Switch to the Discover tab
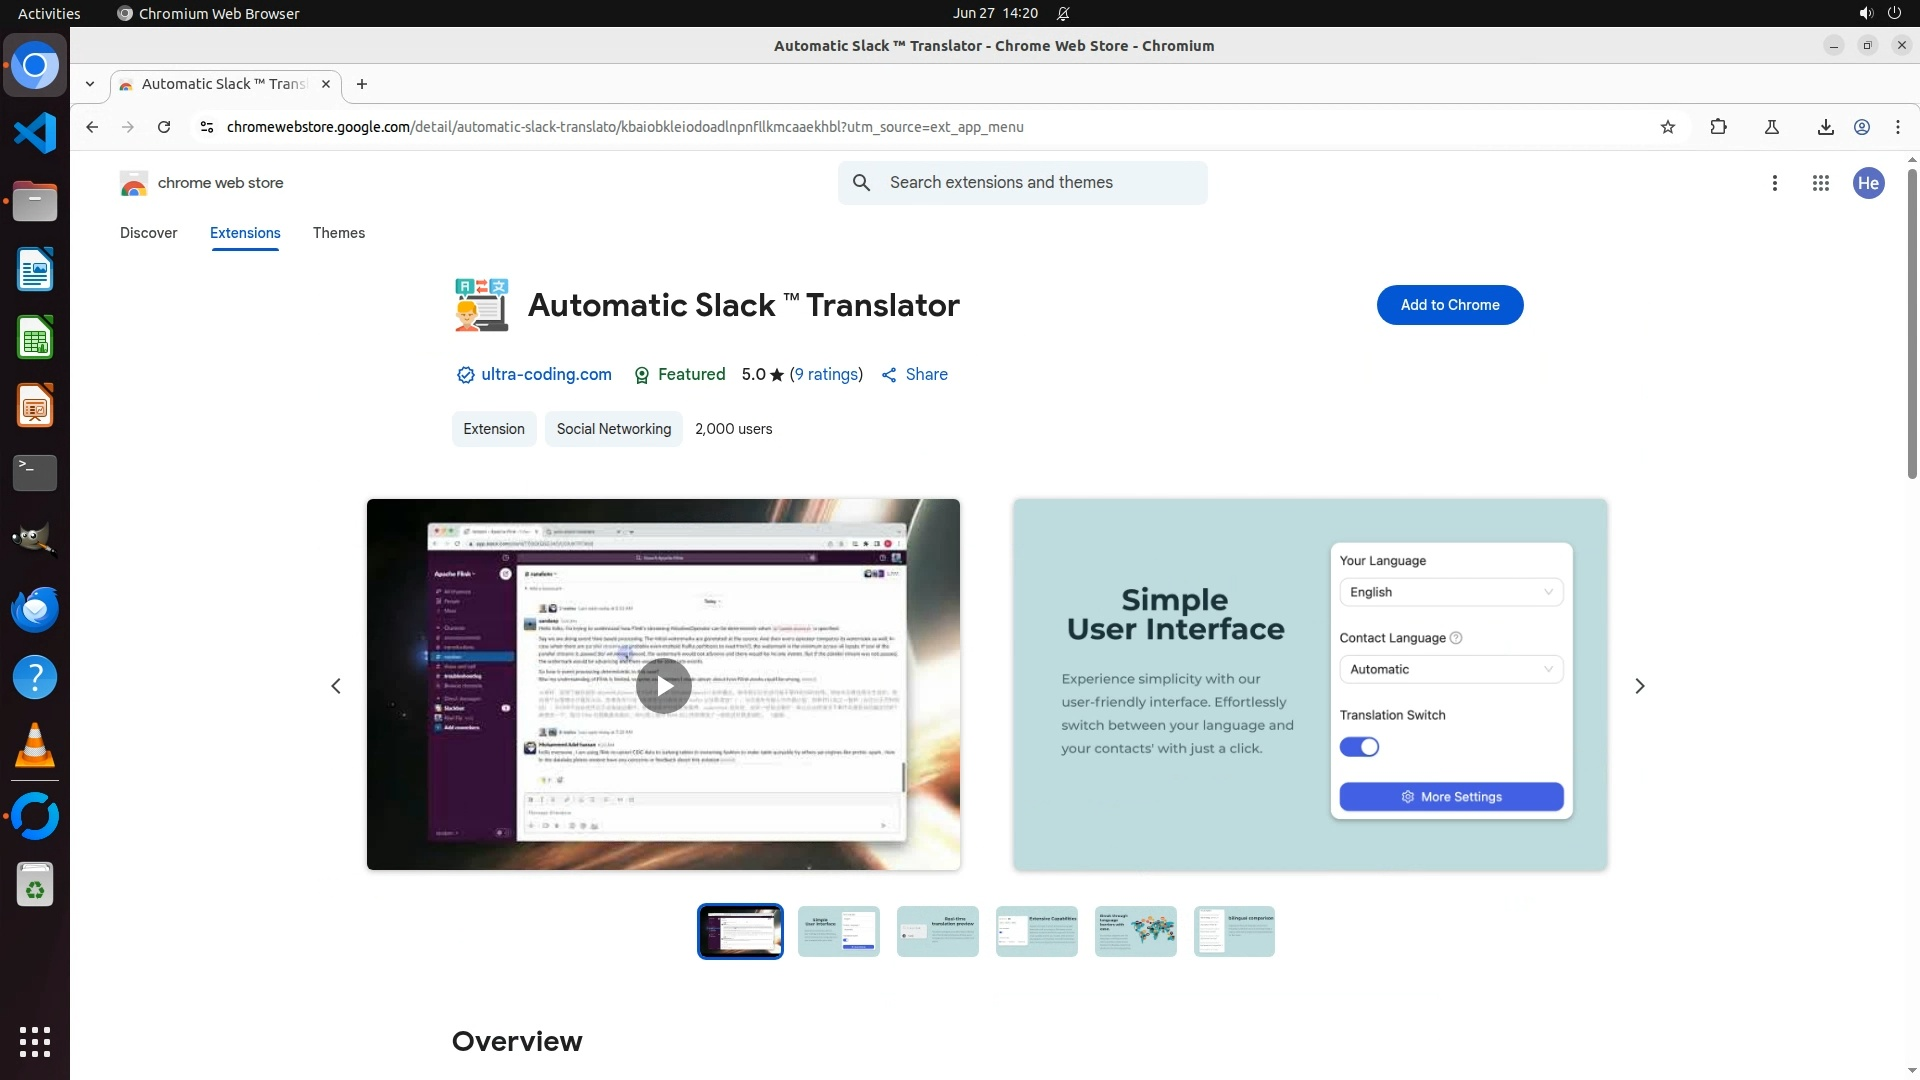 (148, 233)
